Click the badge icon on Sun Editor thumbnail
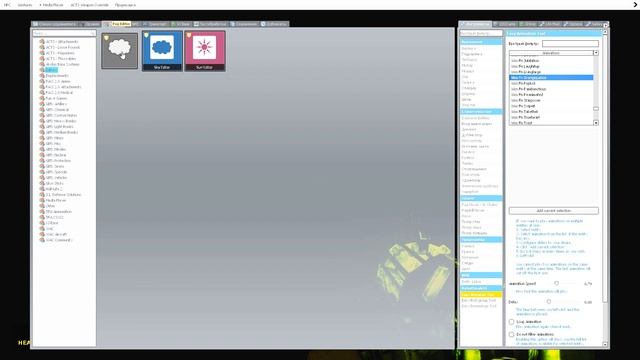This screenshot has height=360, width=640. pos(189,36)
